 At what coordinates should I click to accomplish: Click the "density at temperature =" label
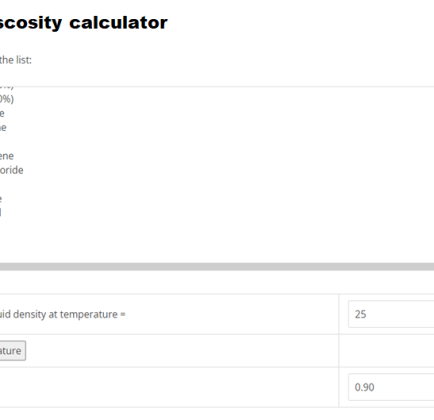[x=69, y=314]
